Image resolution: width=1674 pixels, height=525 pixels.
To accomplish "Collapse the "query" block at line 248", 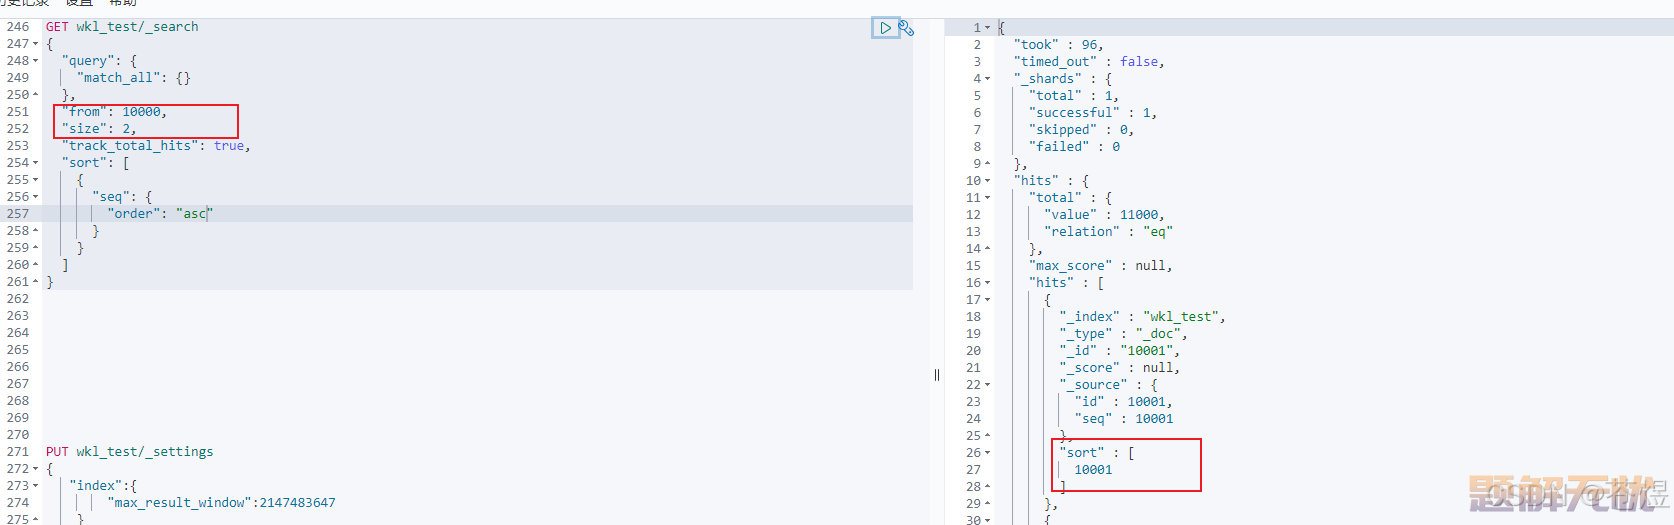I will coord(36,61).
